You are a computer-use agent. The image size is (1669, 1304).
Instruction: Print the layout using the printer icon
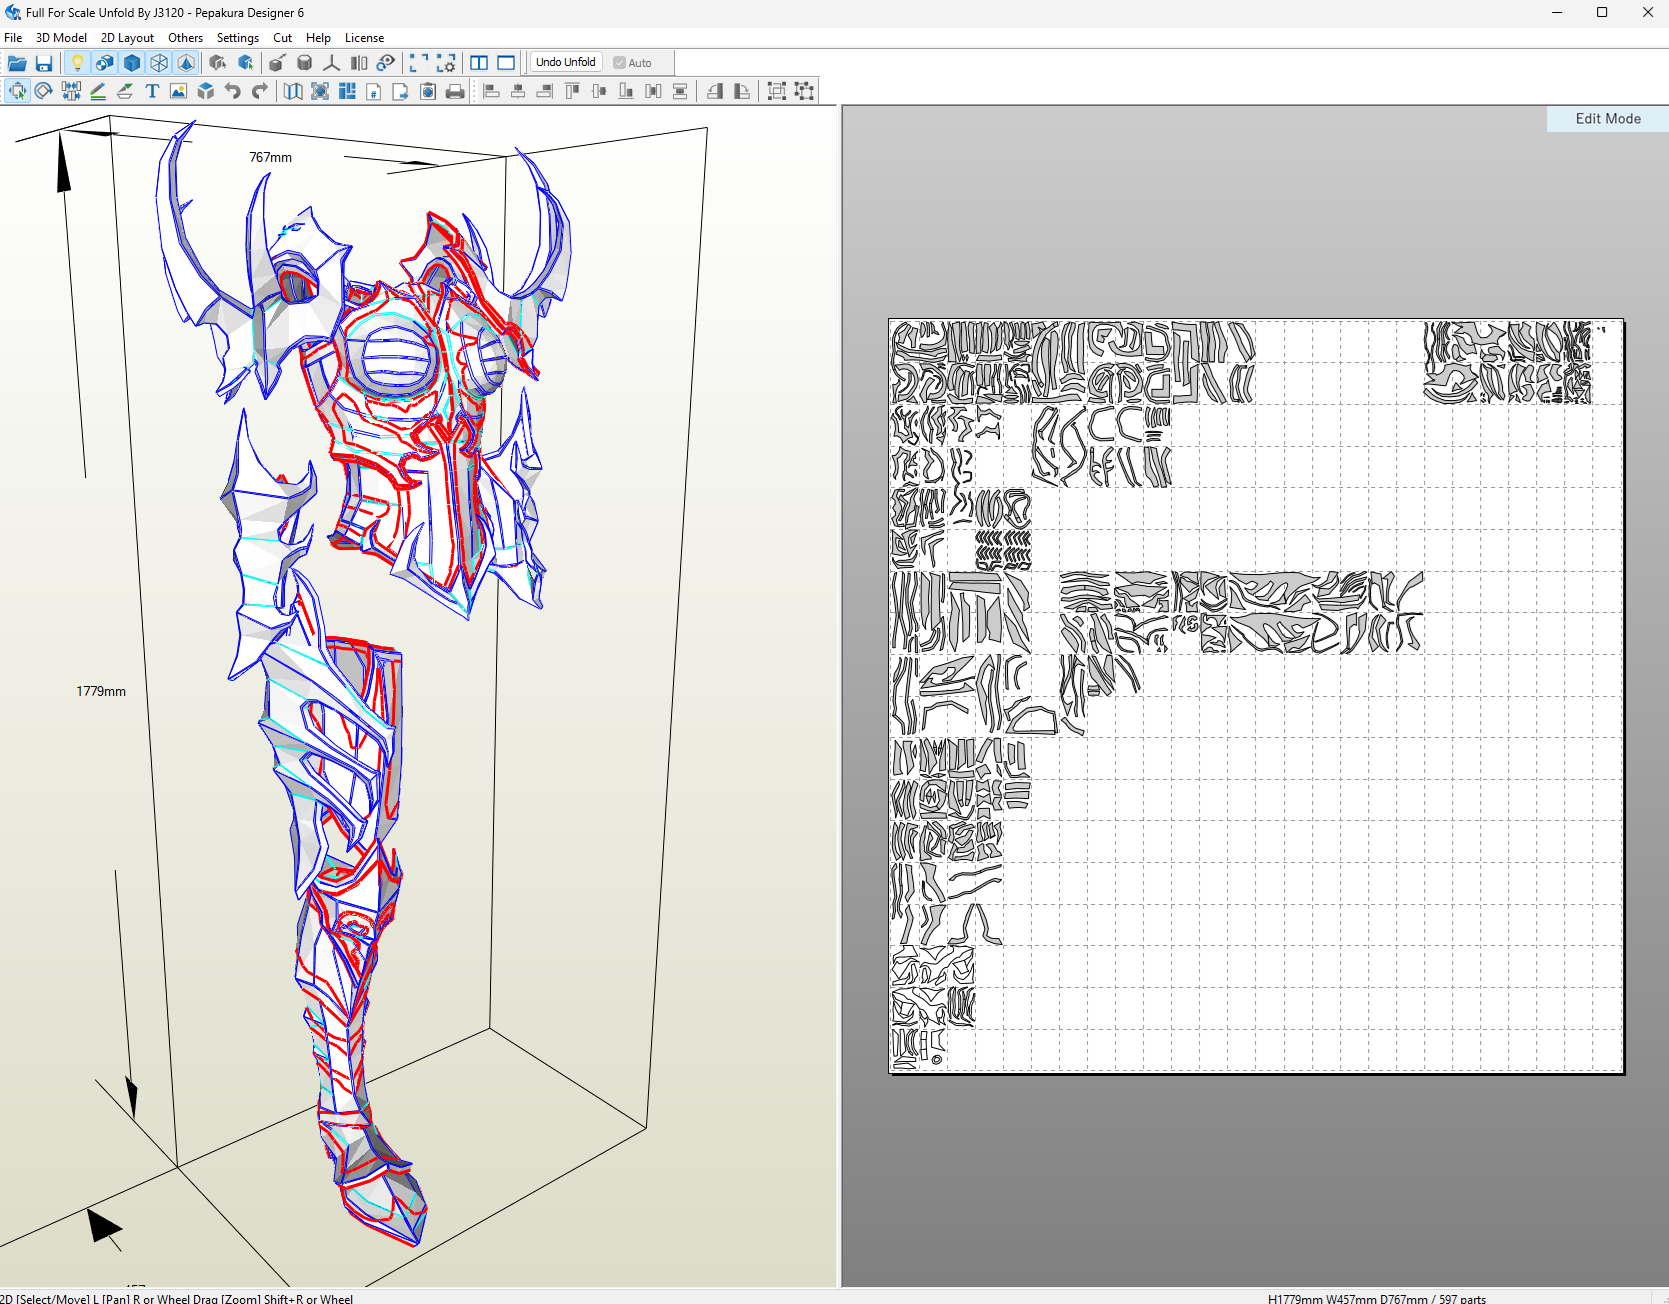point(455,91)
